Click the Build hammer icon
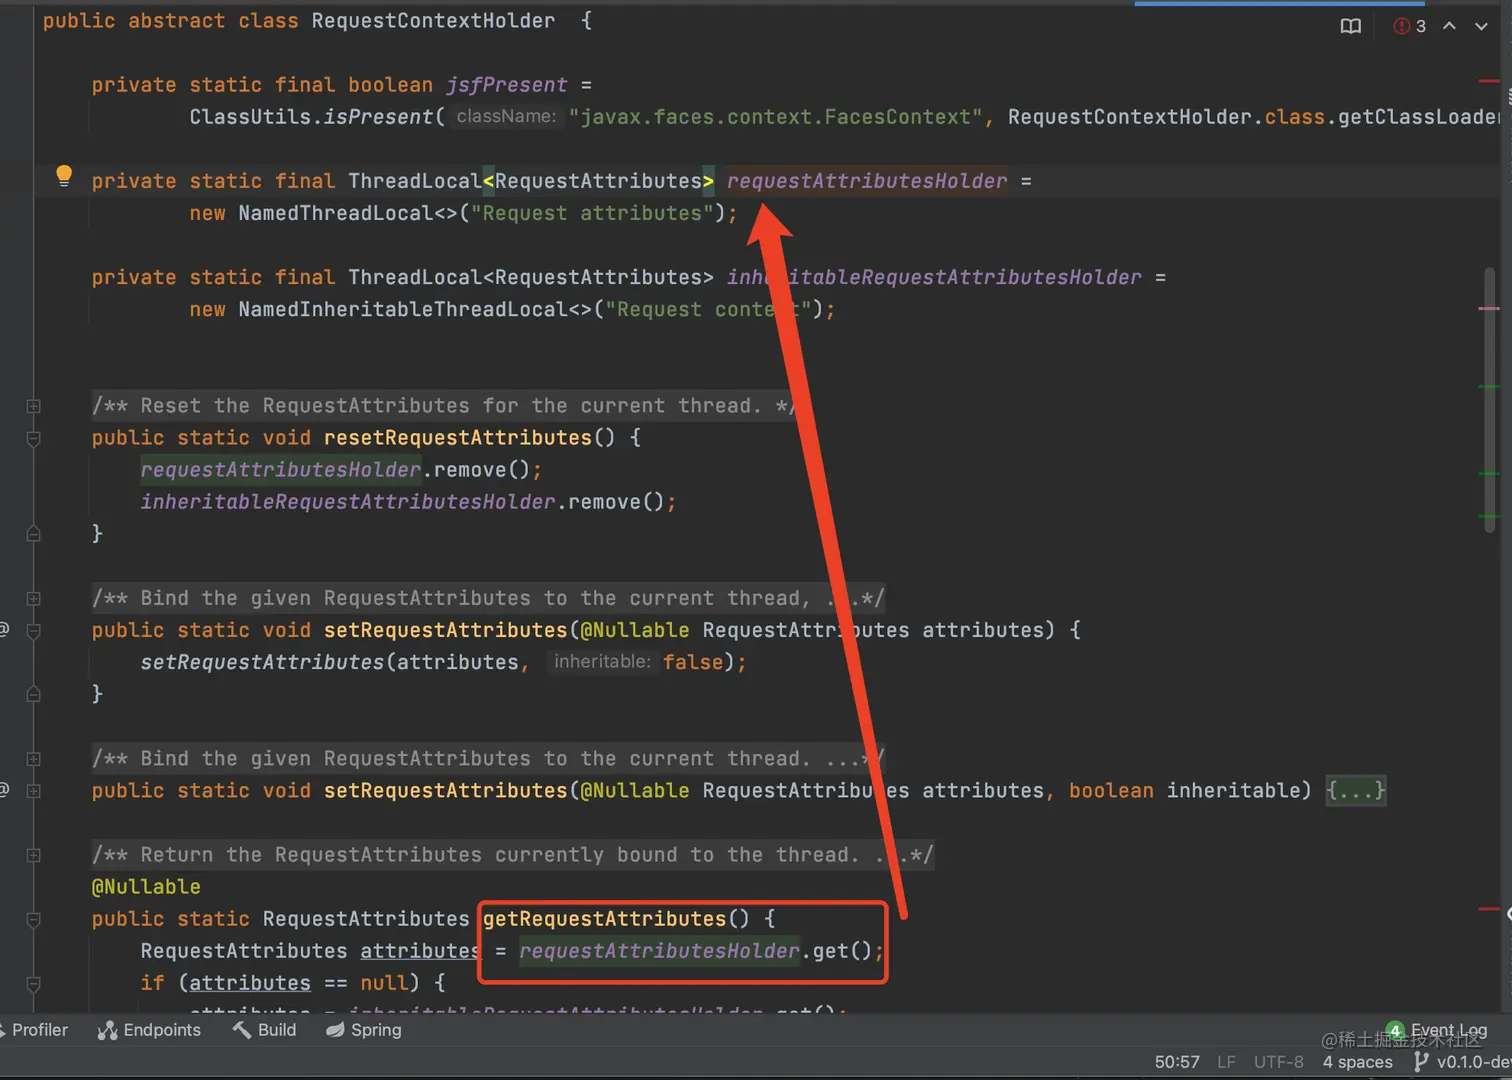 (x=242, y=1030)
